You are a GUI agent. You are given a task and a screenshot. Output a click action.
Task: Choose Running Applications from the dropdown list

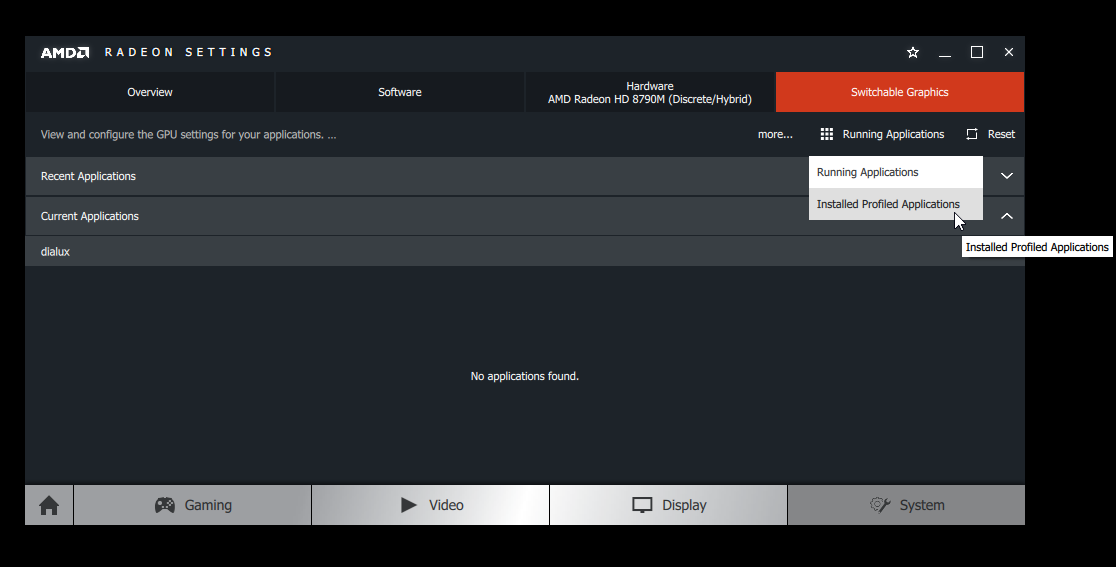[895, 172]
